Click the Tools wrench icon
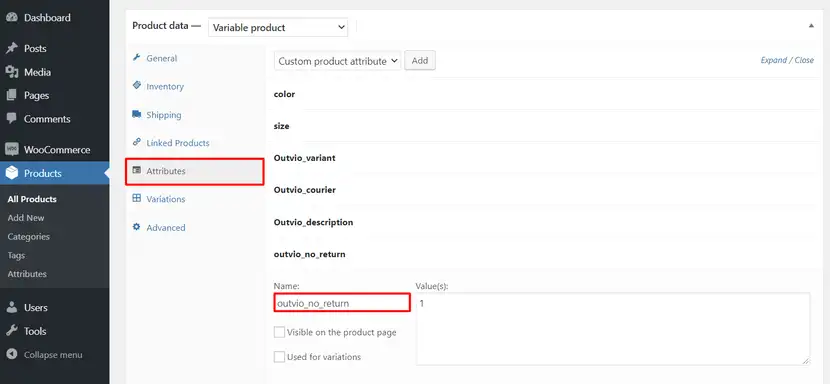This screenshot has height=384, width=830. [x=12, y=331]
